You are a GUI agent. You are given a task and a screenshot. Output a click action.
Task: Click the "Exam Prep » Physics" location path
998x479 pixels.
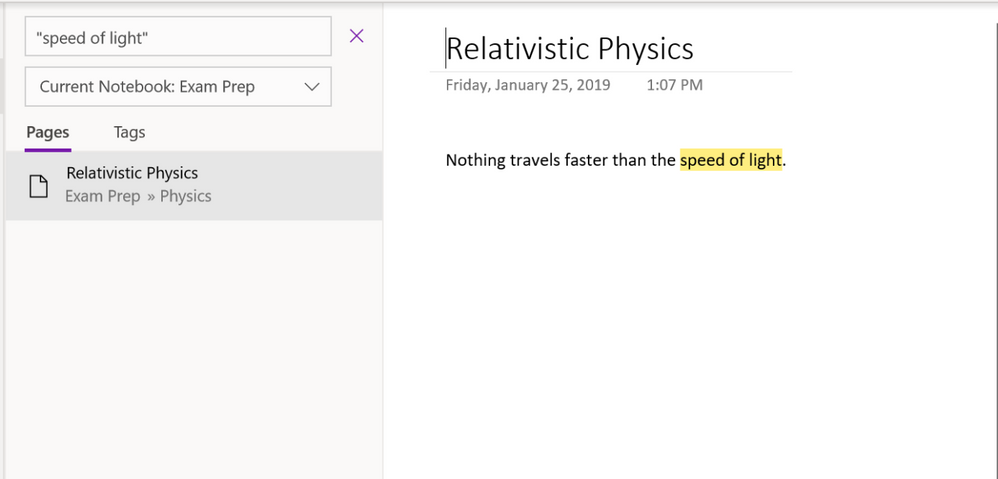coord(138,196)
